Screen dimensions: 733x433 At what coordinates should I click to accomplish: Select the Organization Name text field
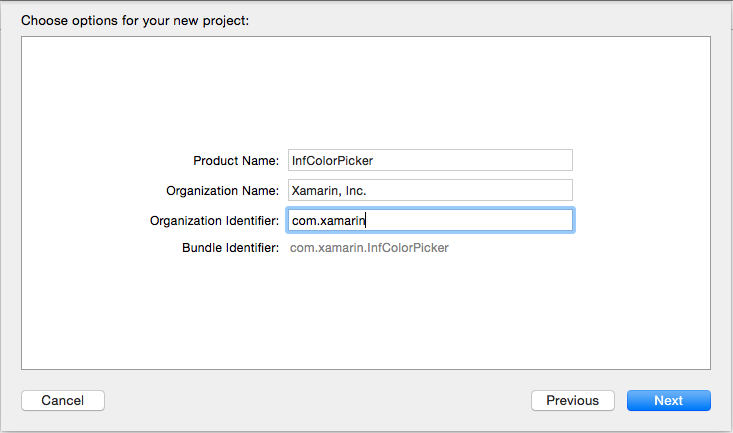430,190
